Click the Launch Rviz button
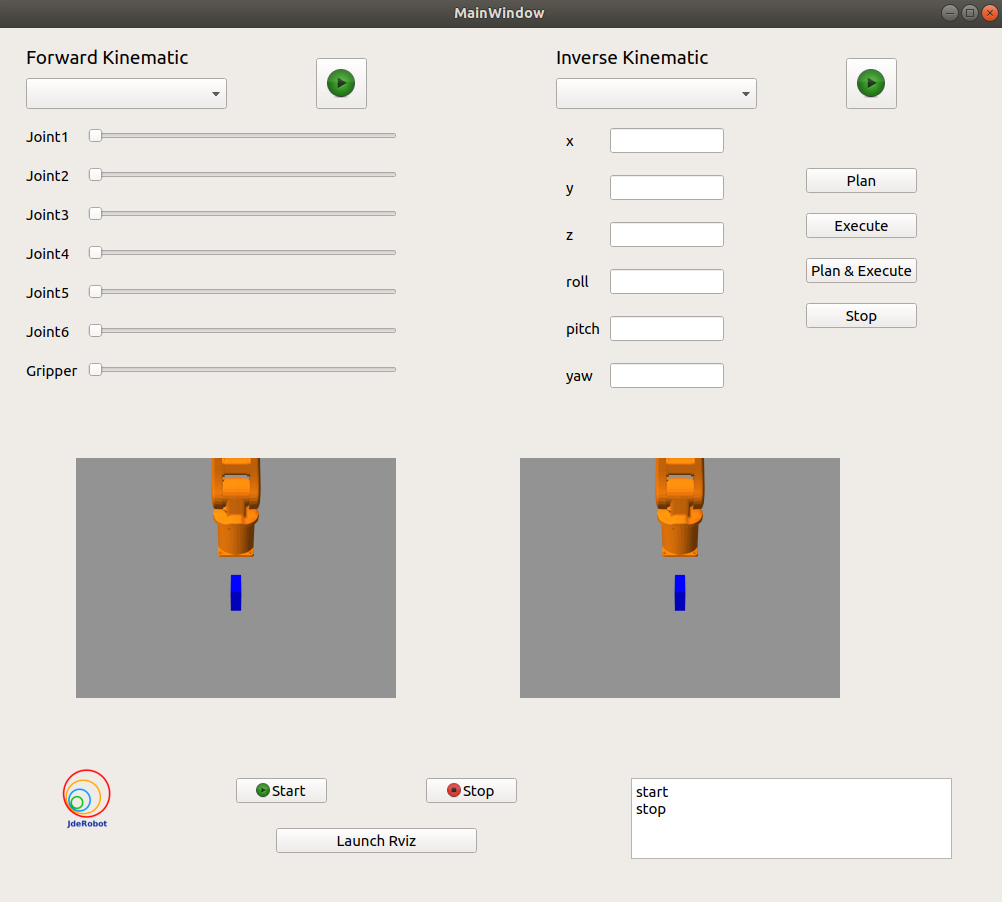Image resolution: width=1002 pixels, height=902 pixels. 376,841
